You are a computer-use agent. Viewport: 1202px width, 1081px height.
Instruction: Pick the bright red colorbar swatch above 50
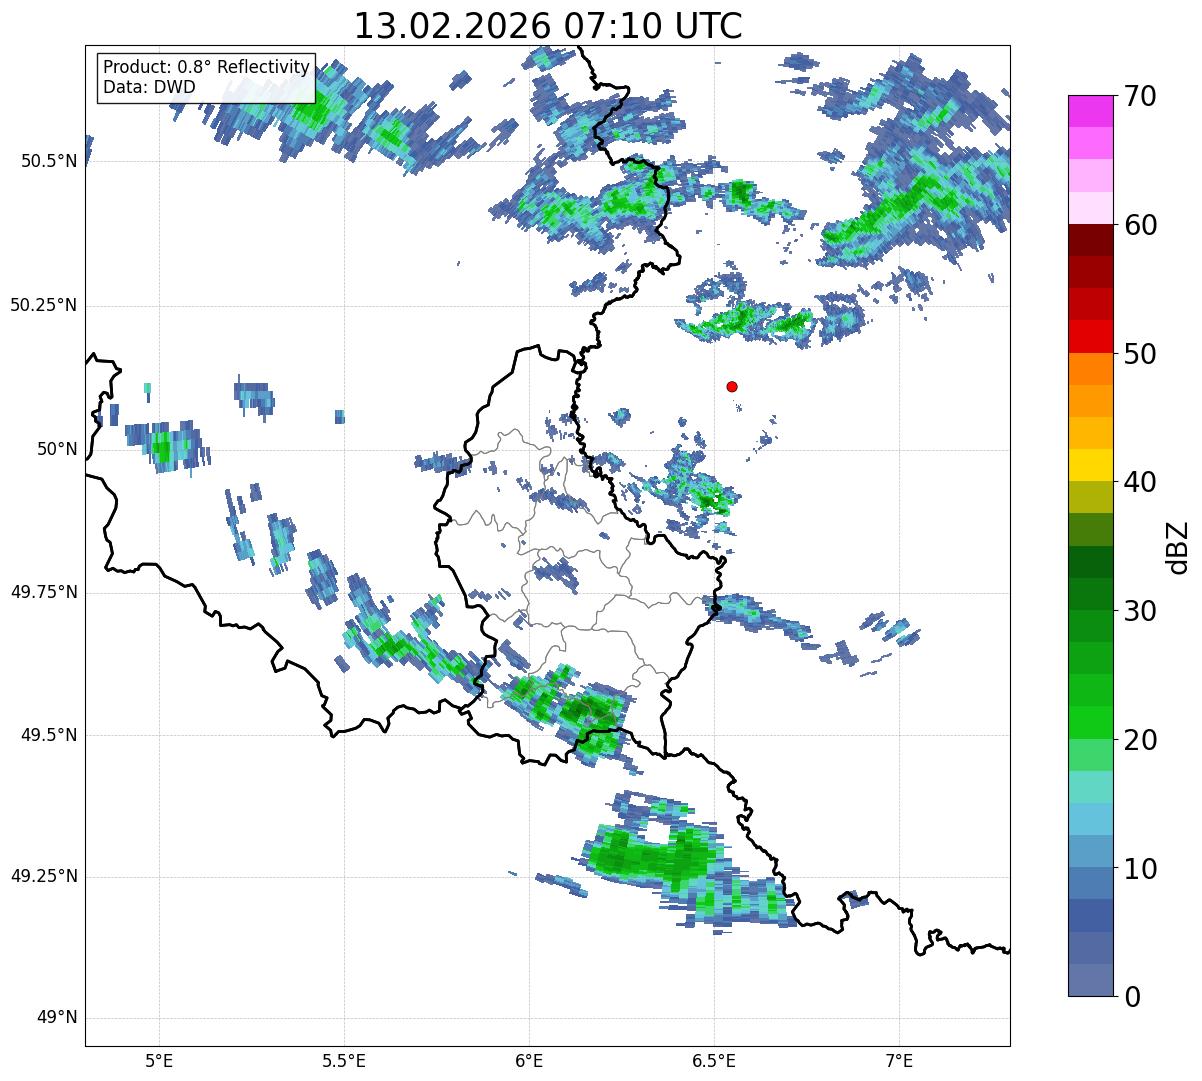coord(1090,337)
